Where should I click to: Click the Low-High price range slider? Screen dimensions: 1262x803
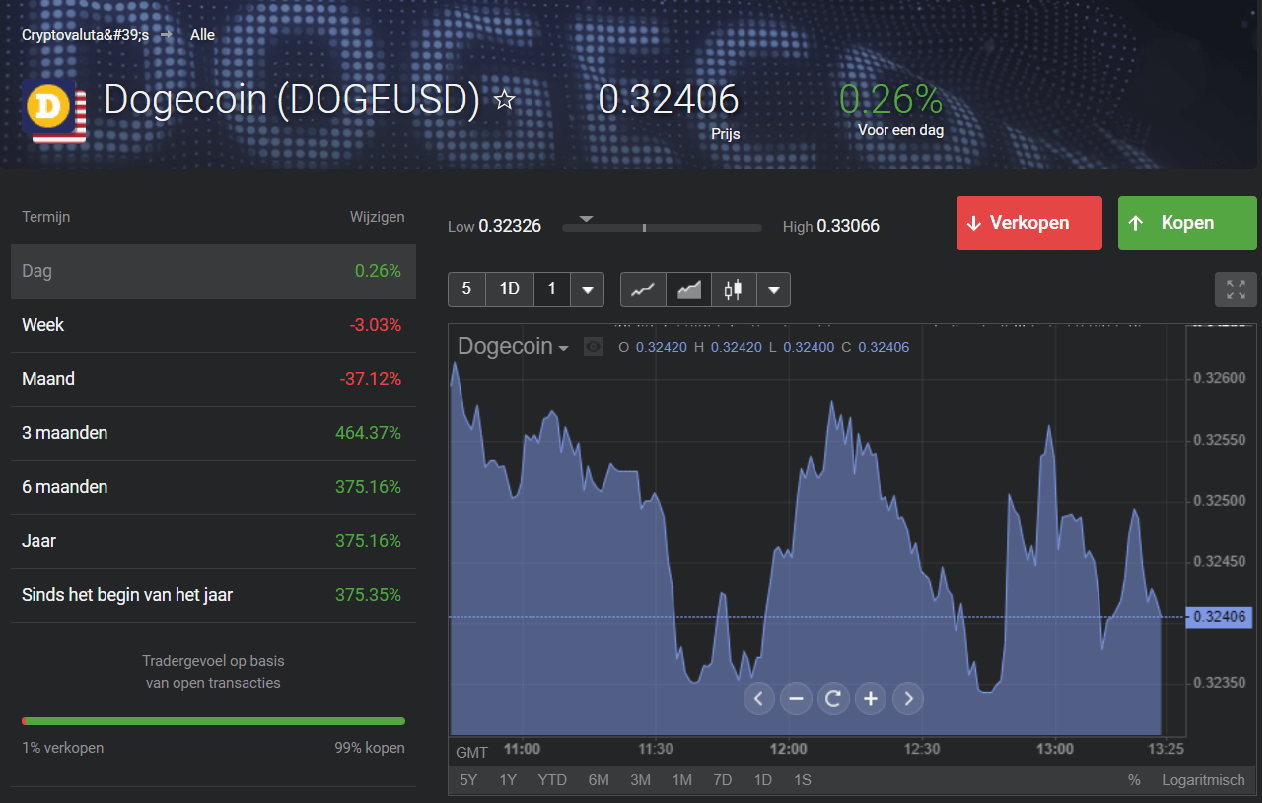point(662,228)
